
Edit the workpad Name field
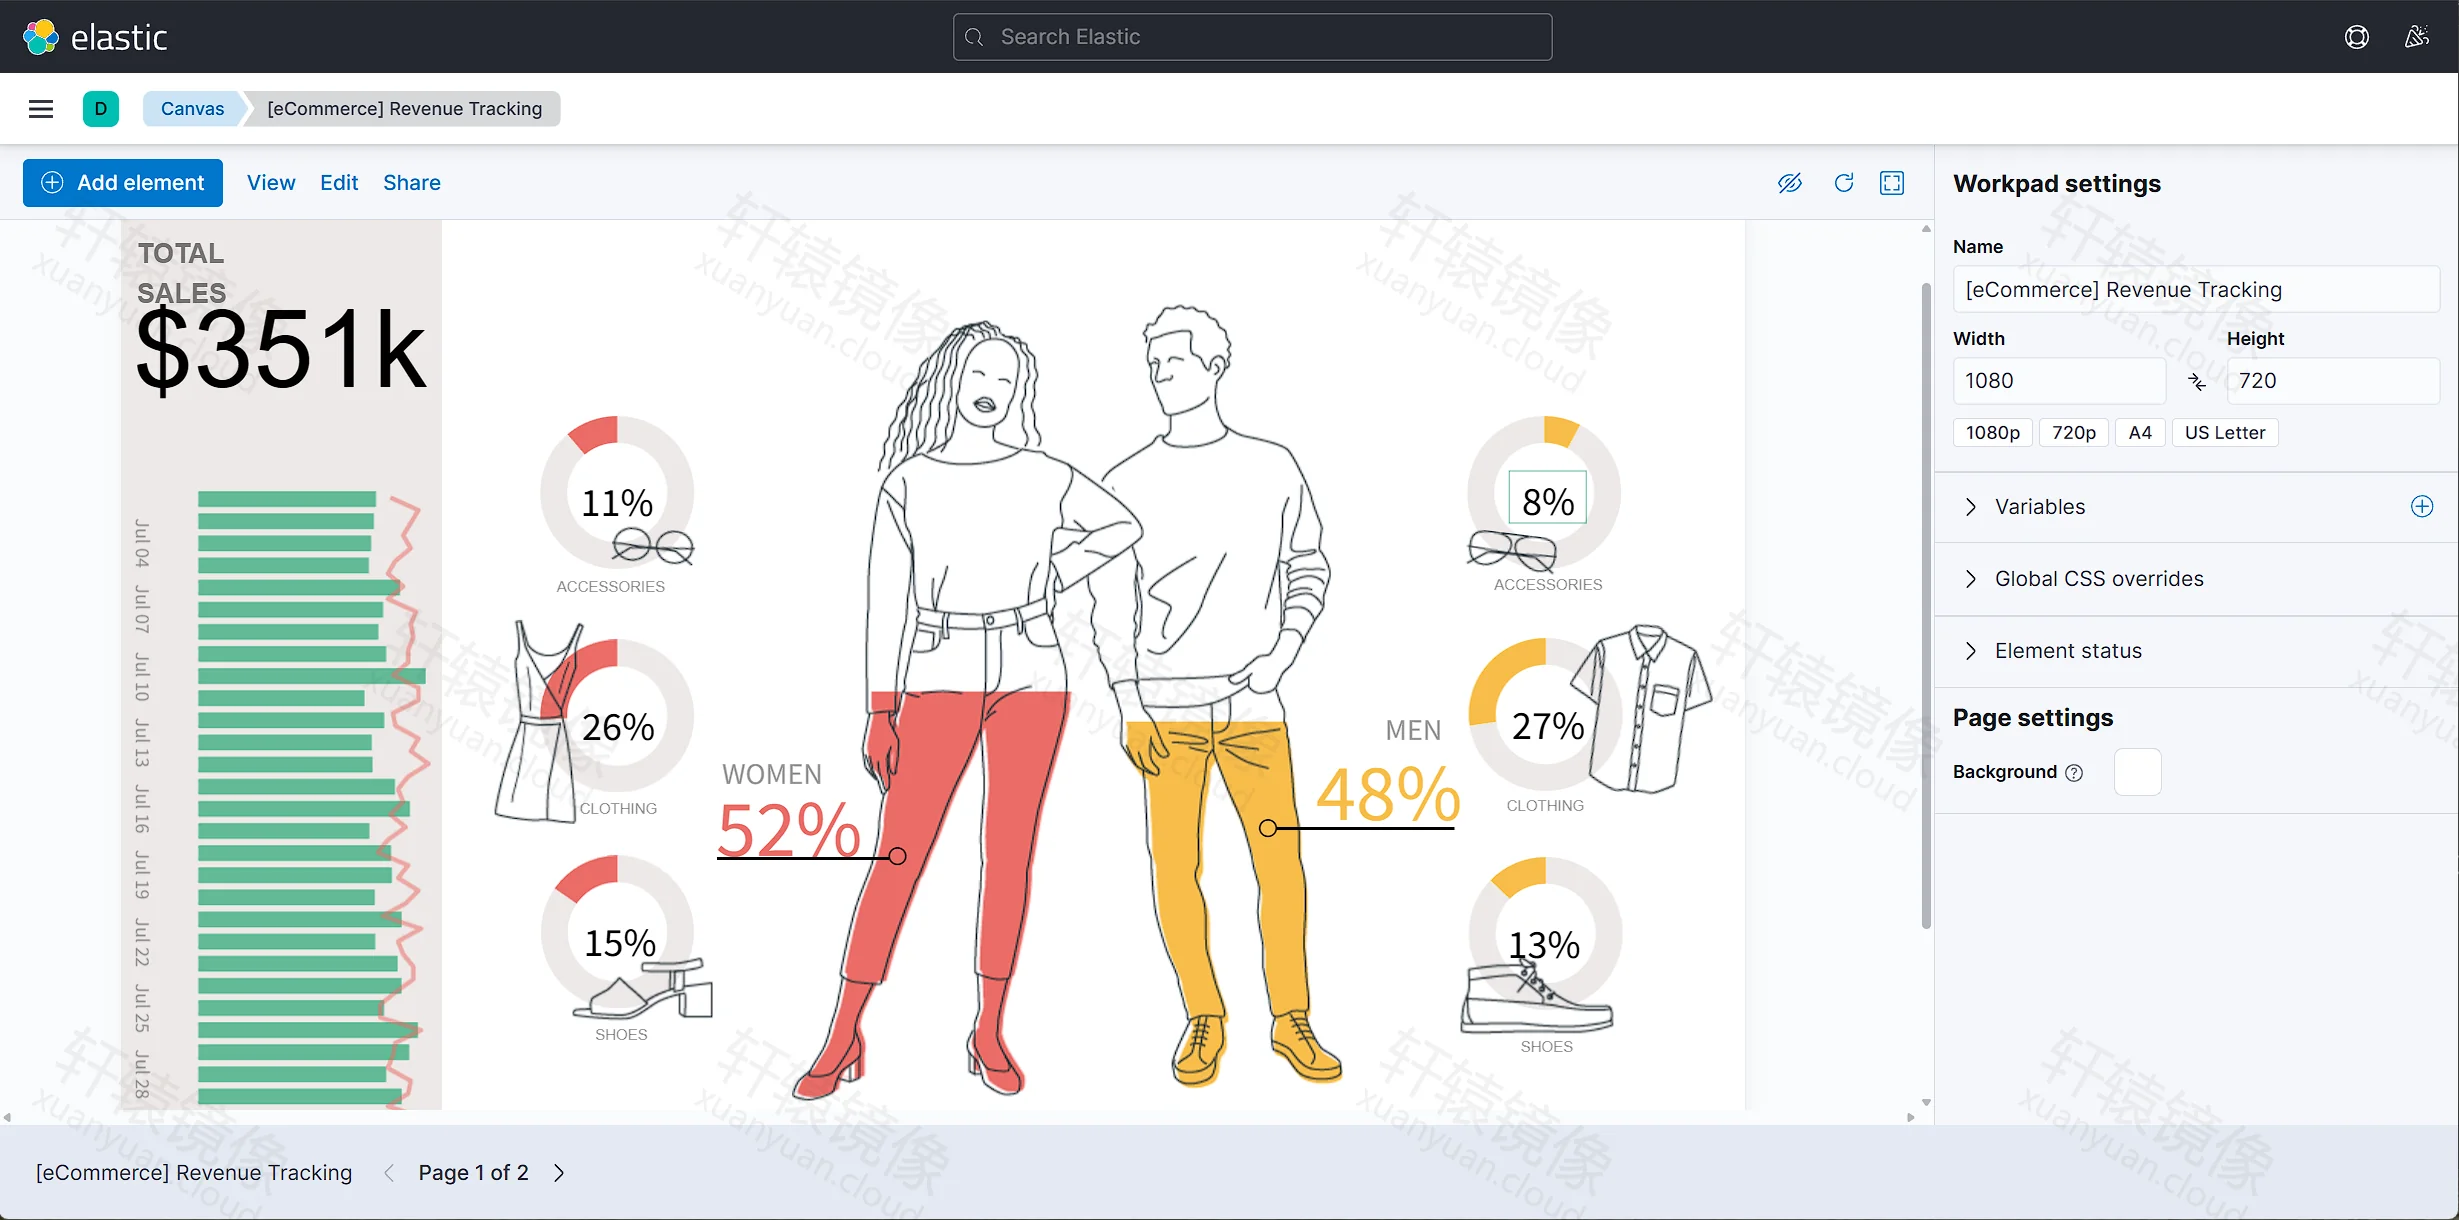[x=2196, y=290]
